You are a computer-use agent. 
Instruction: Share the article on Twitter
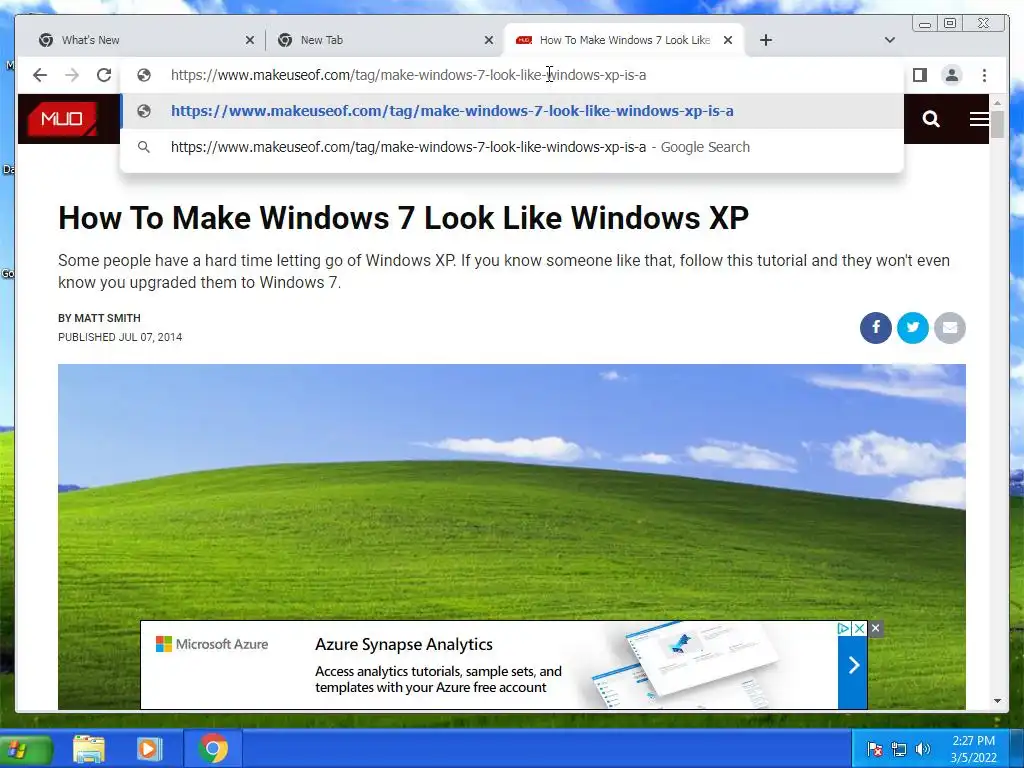913,327
